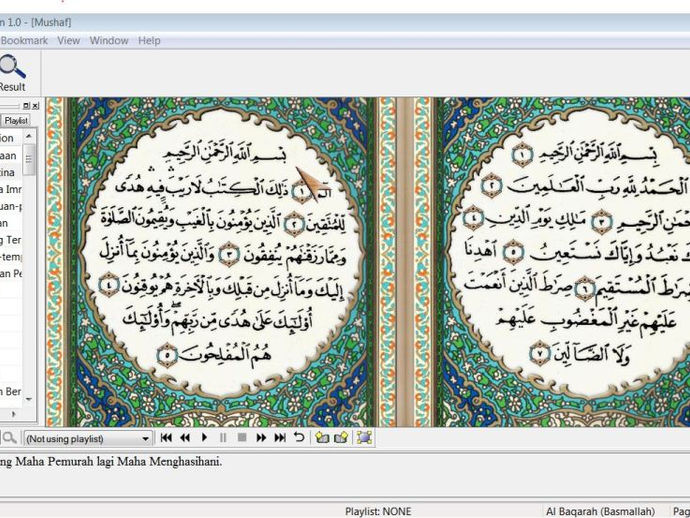Click the list scrollbar thumb
Viewport: 690px width, 518px height.
tap(29, 159)
